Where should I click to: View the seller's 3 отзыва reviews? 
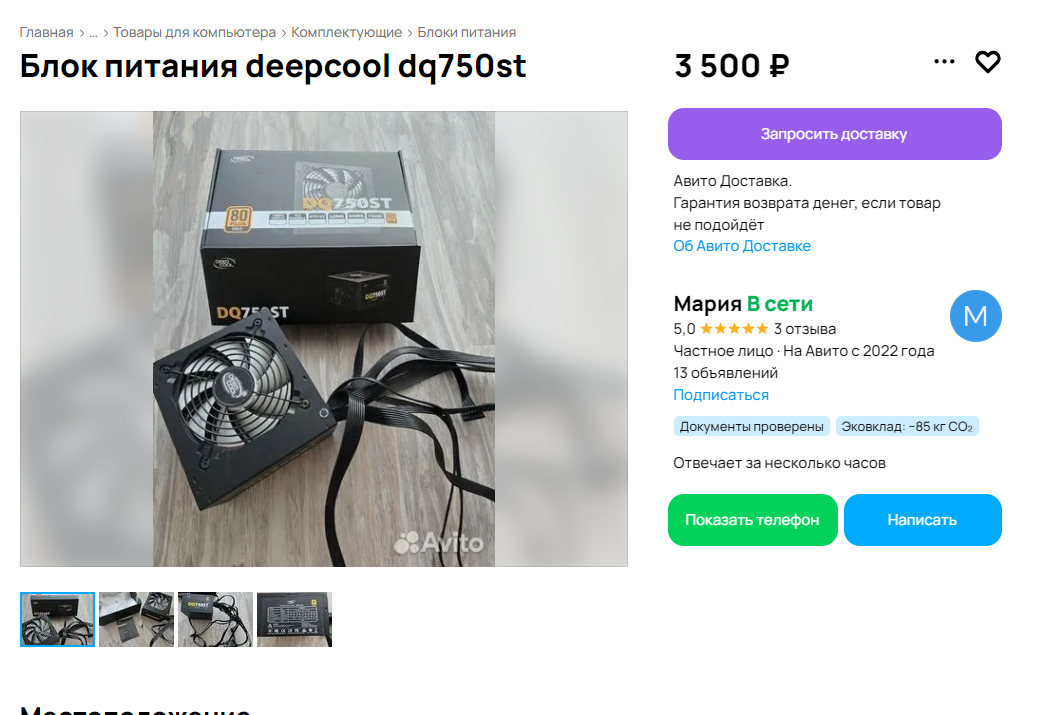(x=805, y=329)
